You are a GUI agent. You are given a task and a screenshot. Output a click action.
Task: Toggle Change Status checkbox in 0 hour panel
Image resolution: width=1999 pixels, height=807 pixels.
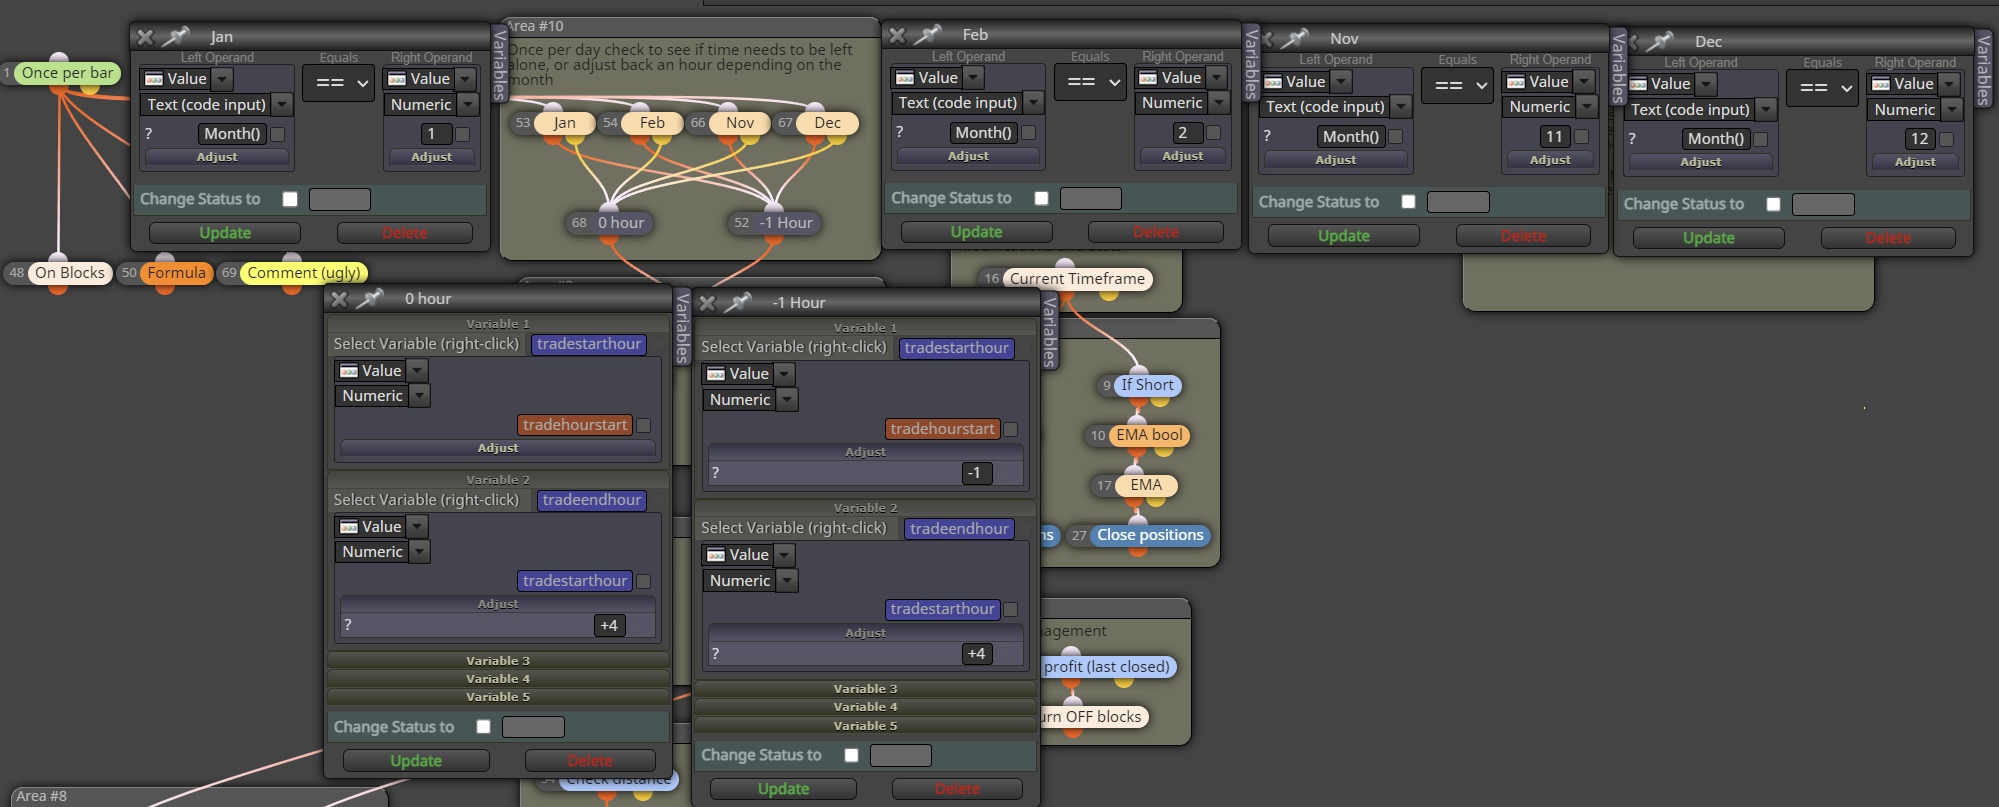point(483,727)
